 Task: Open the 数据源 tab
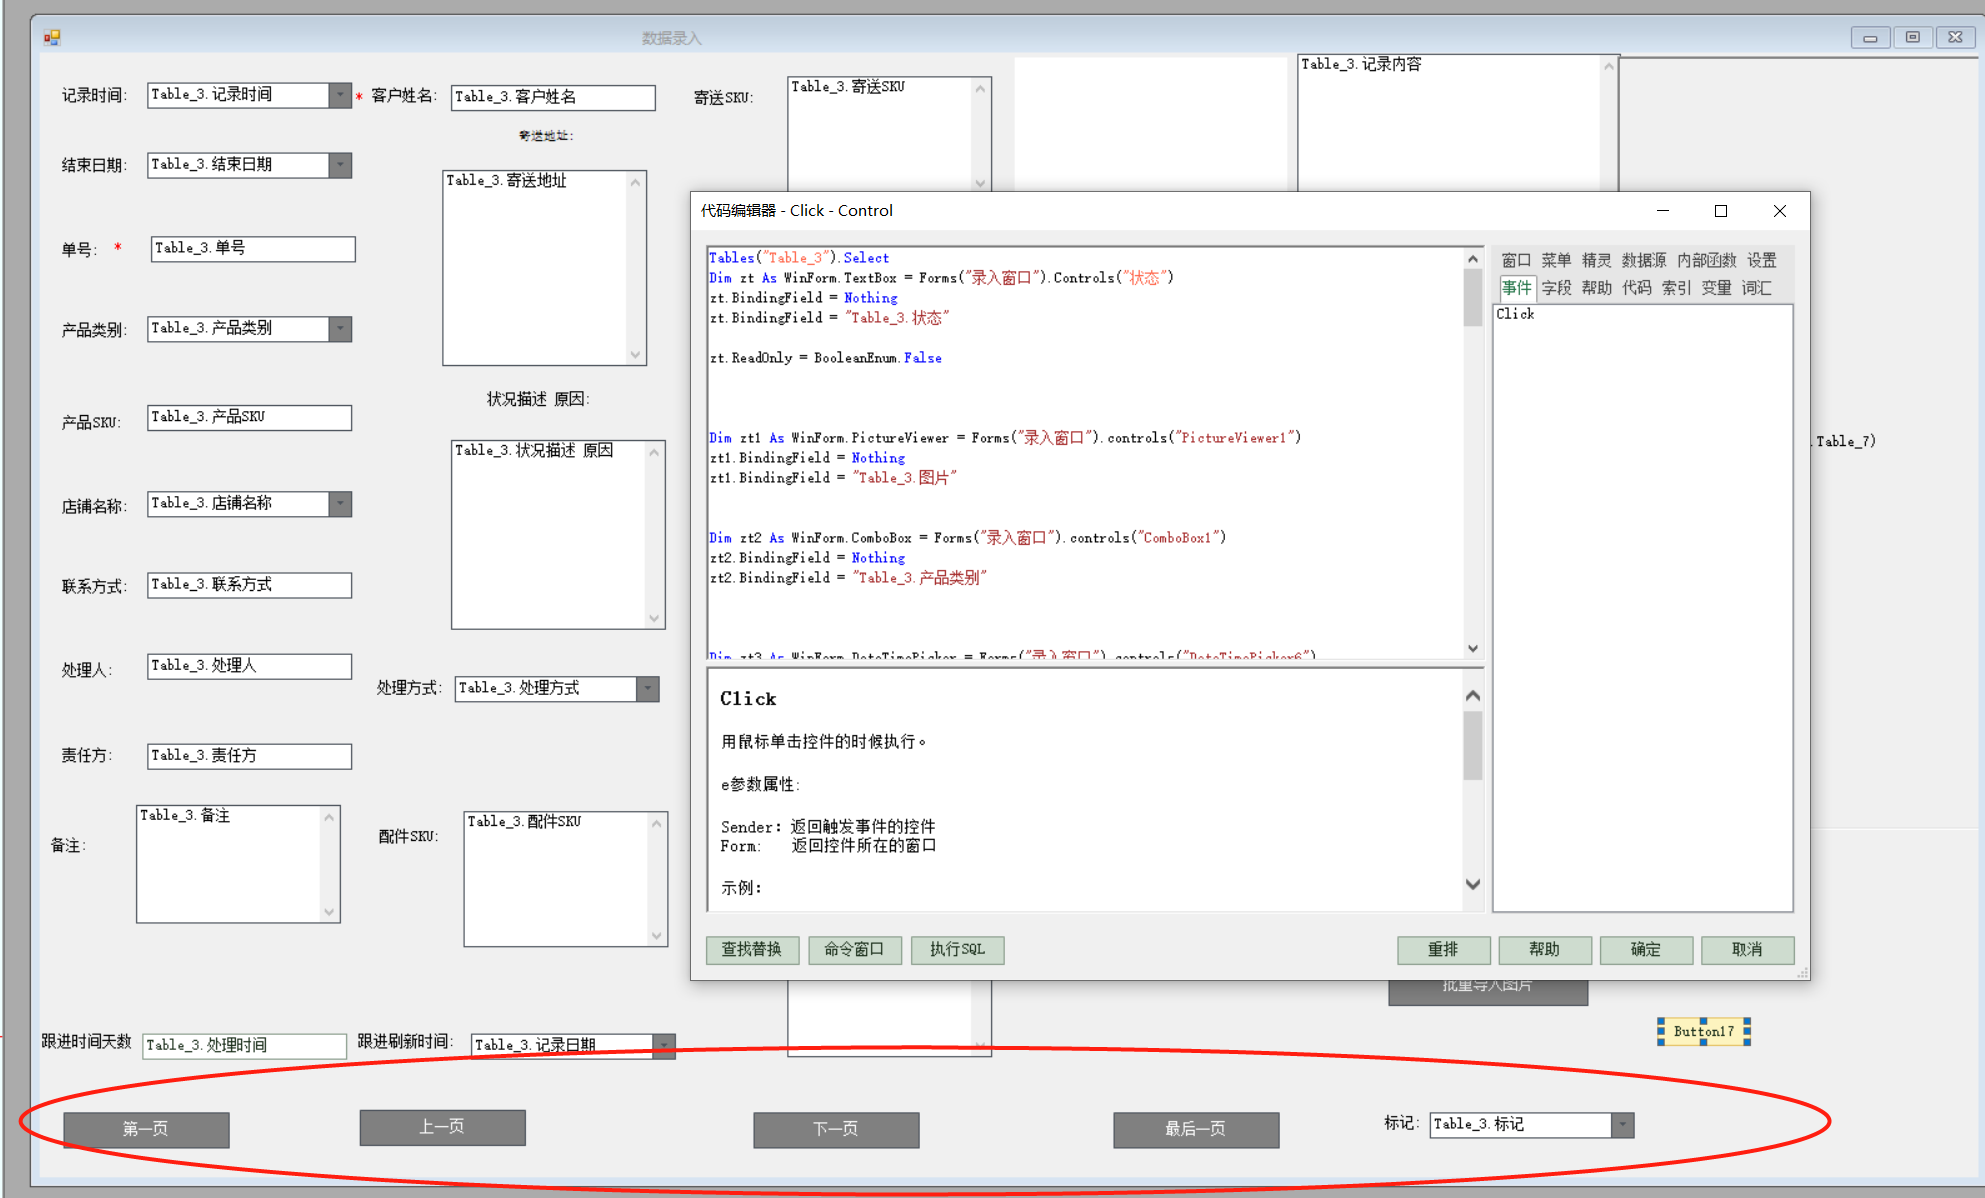pyautogui.click(x=1643, y=260)
